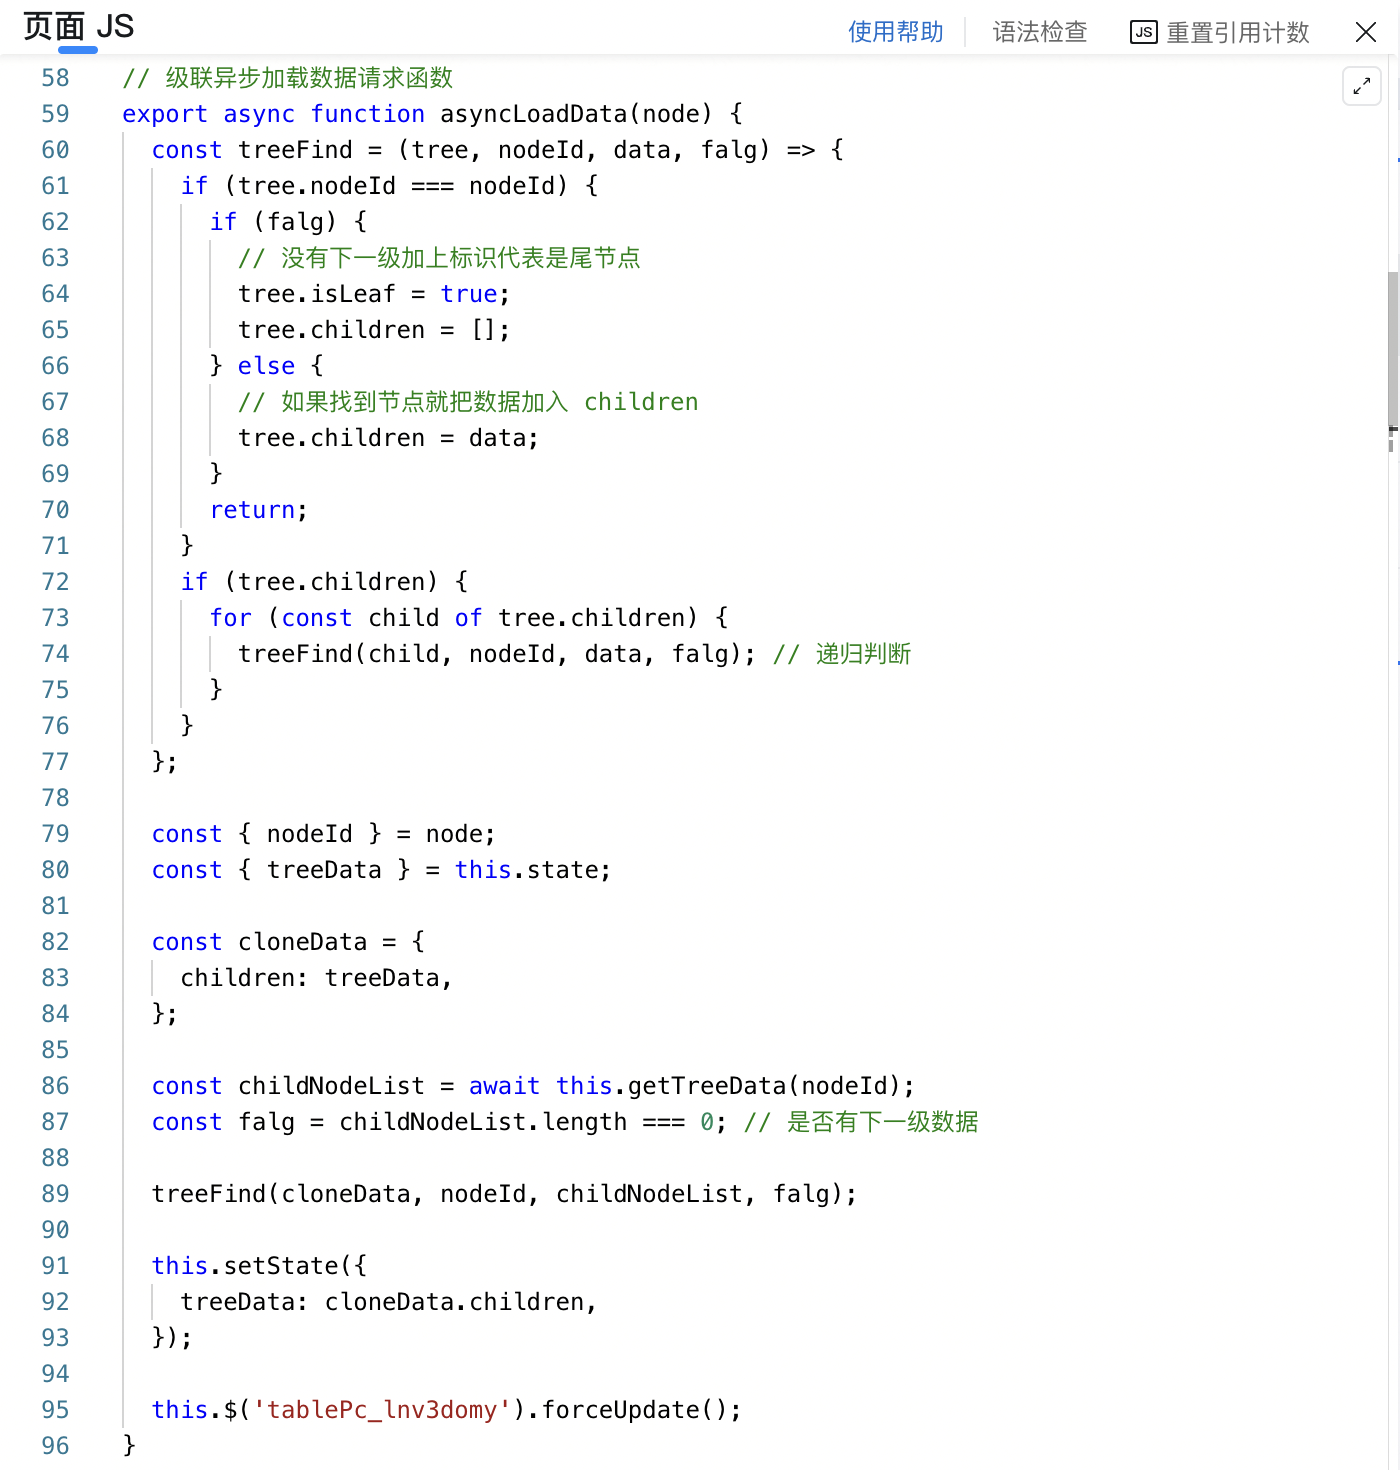Click the 是否有下一级数据 comment
The image size is (1400, 1470).
point(861,1122)
